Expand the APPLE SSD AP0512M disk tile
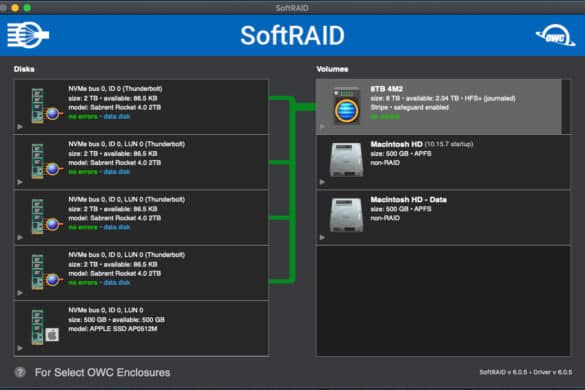585x390 pixels. pos(20,348)
